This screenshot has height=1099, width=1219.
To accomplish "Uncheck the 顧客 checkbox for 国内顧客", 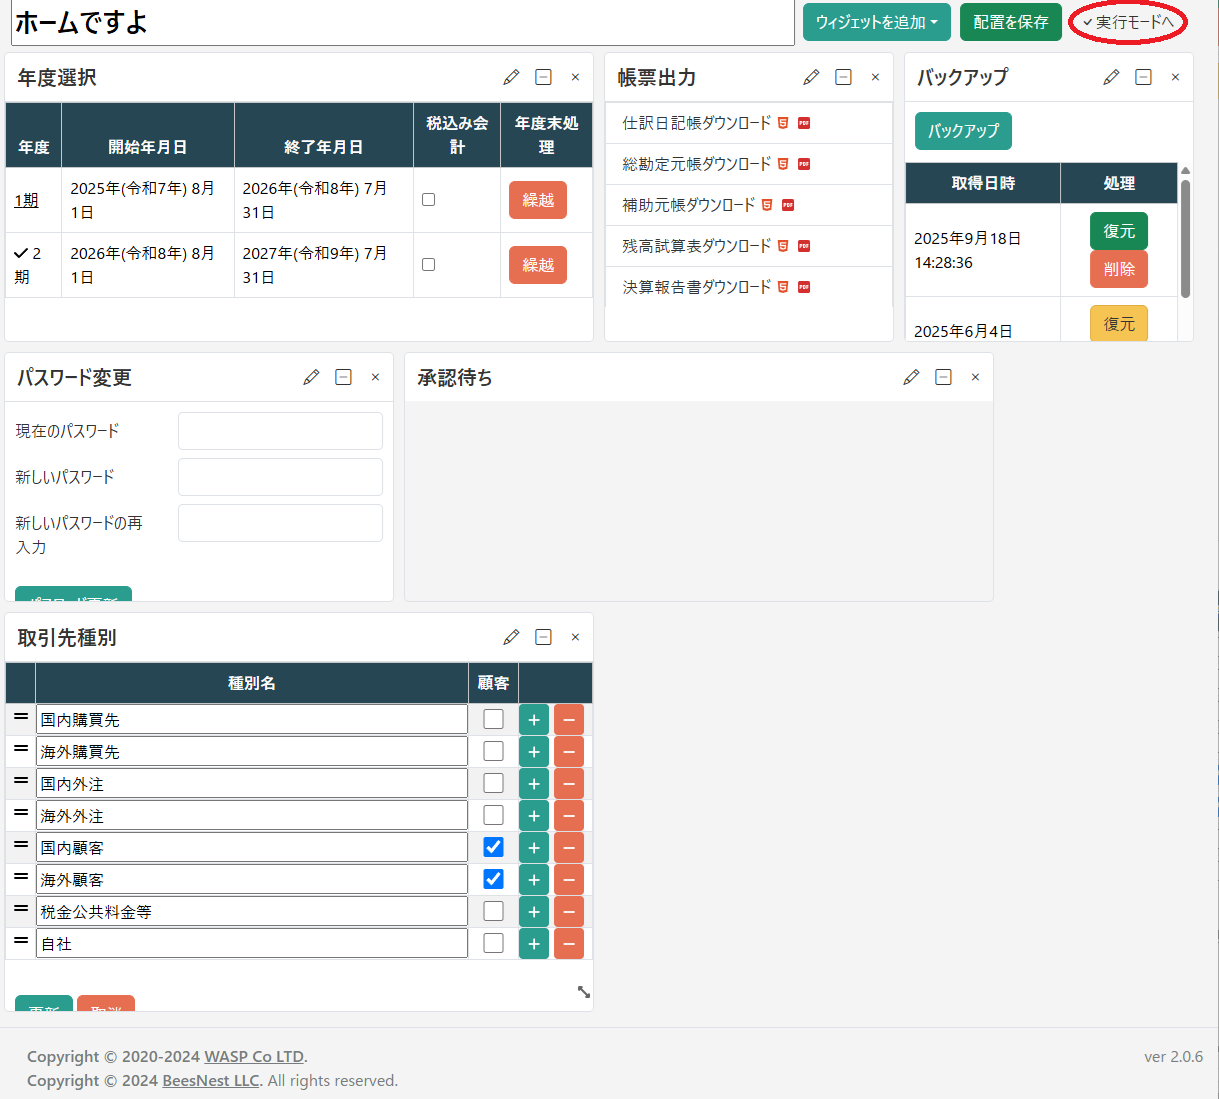I will [493, 848].
